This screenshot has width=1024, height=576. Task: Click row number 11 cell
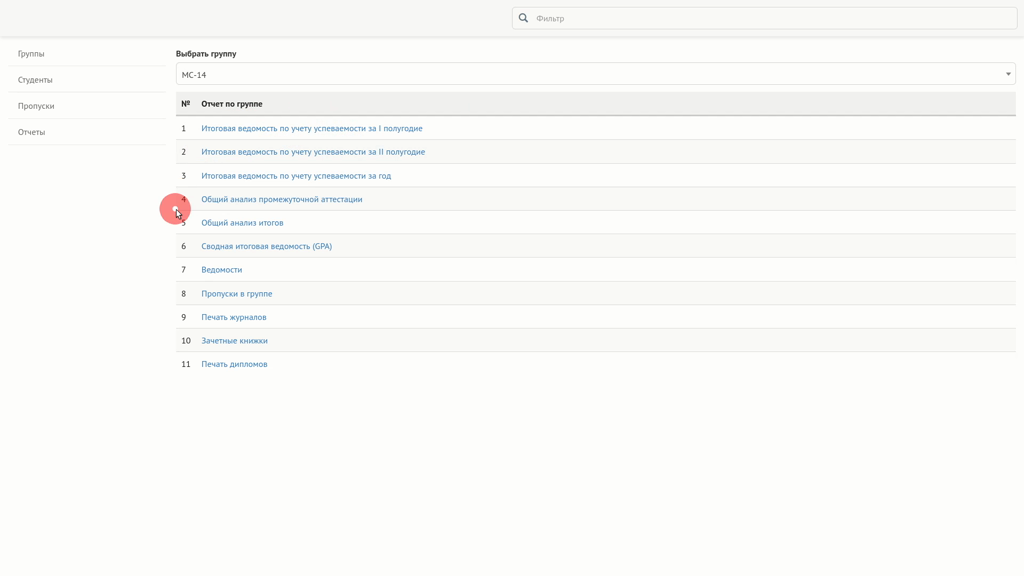[186, 364]
